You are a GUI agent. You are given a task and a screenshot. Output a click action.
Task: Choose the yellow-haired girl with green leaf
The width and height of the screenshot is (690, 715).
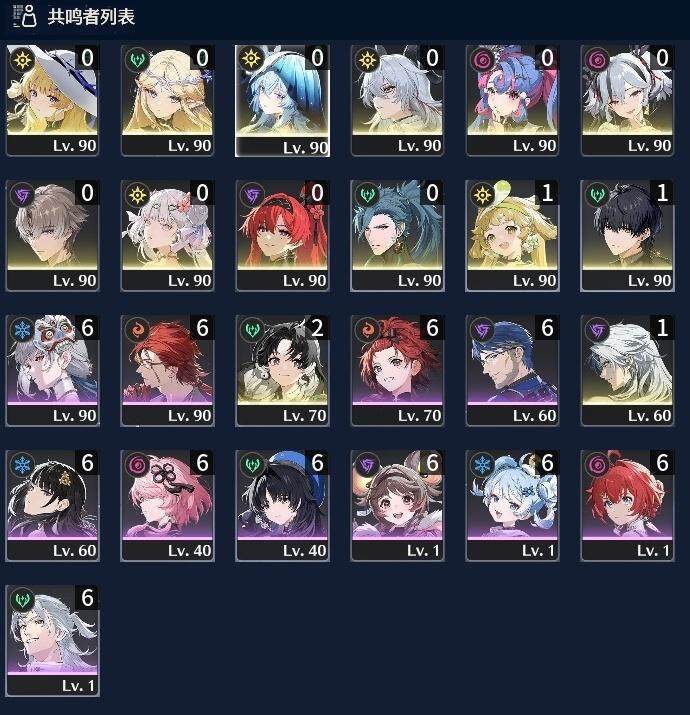(x=512, y=235)
